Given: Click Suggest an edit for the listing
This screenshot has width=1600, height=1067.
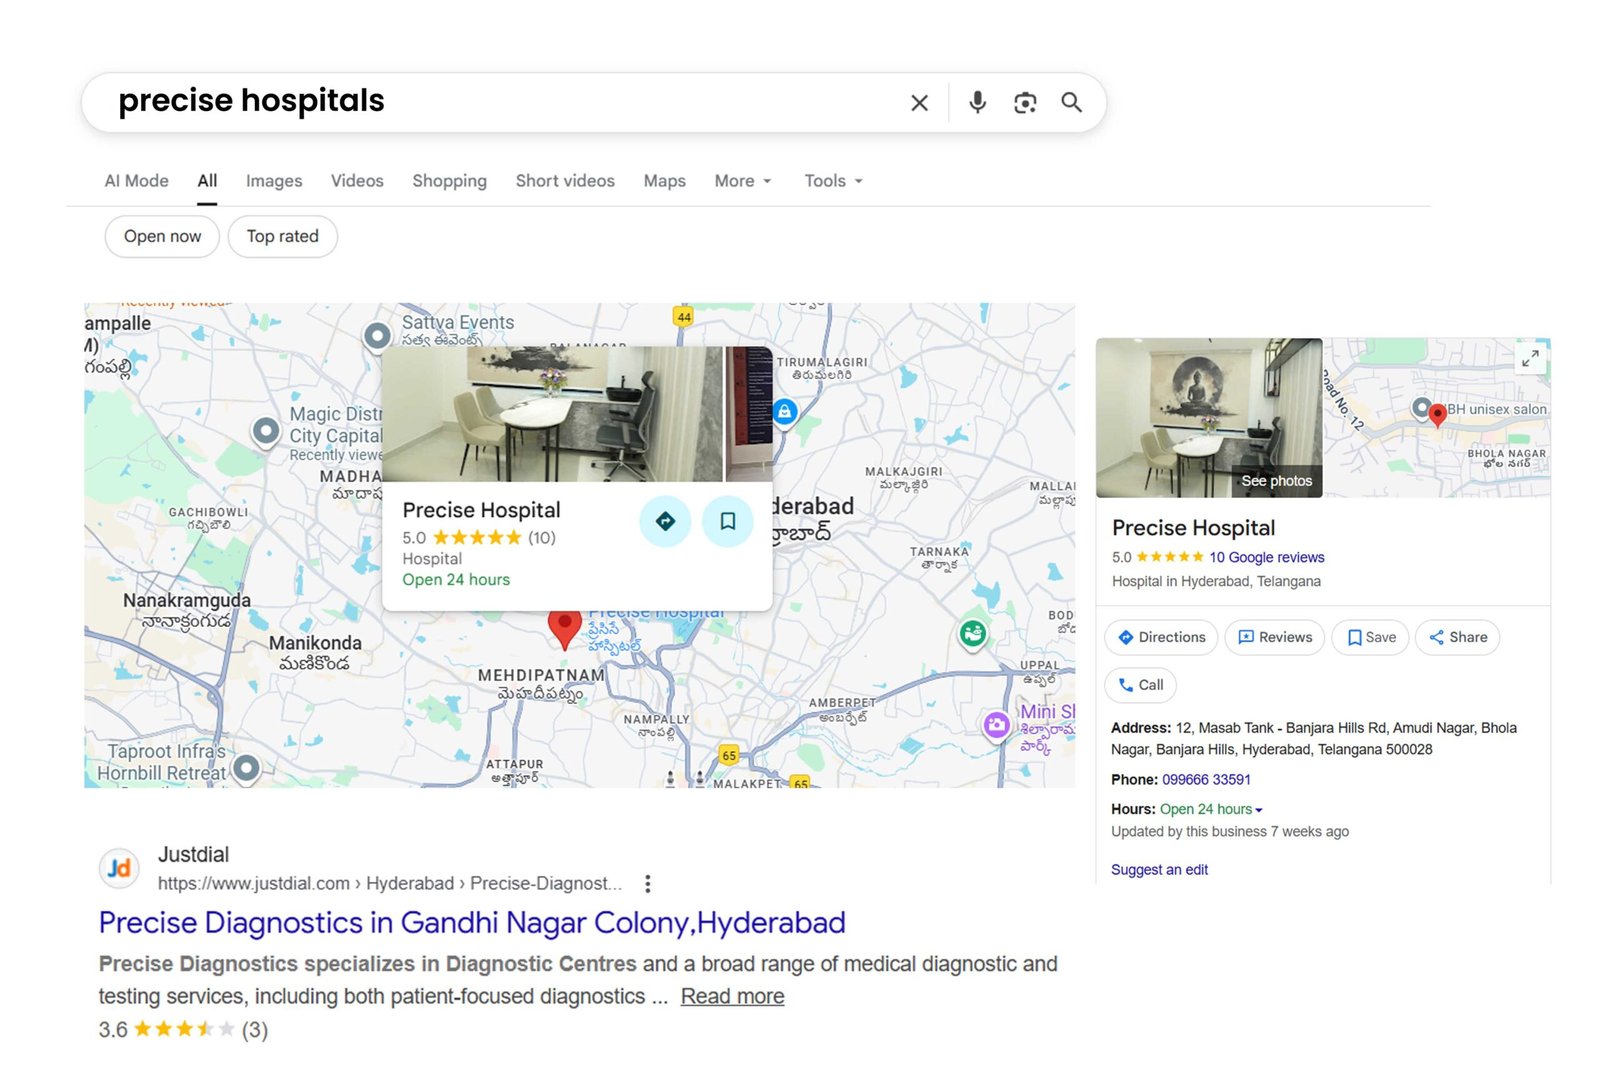Looking at the screenshot, I should pyautogui.click(x=1159, y=869).
